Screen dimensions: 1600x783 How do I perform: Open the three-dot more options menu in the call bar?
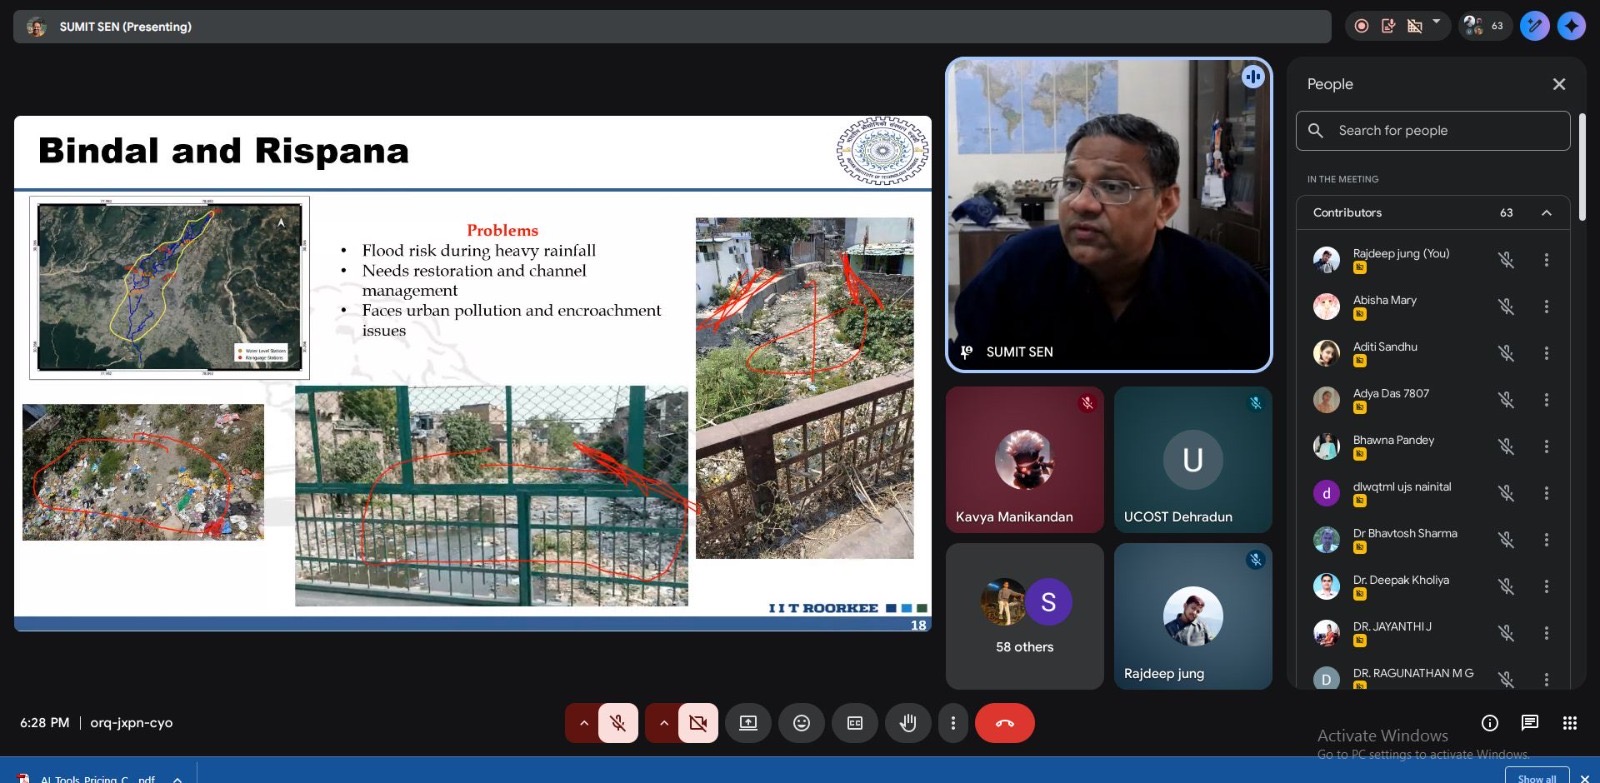[x=953, y=723]
